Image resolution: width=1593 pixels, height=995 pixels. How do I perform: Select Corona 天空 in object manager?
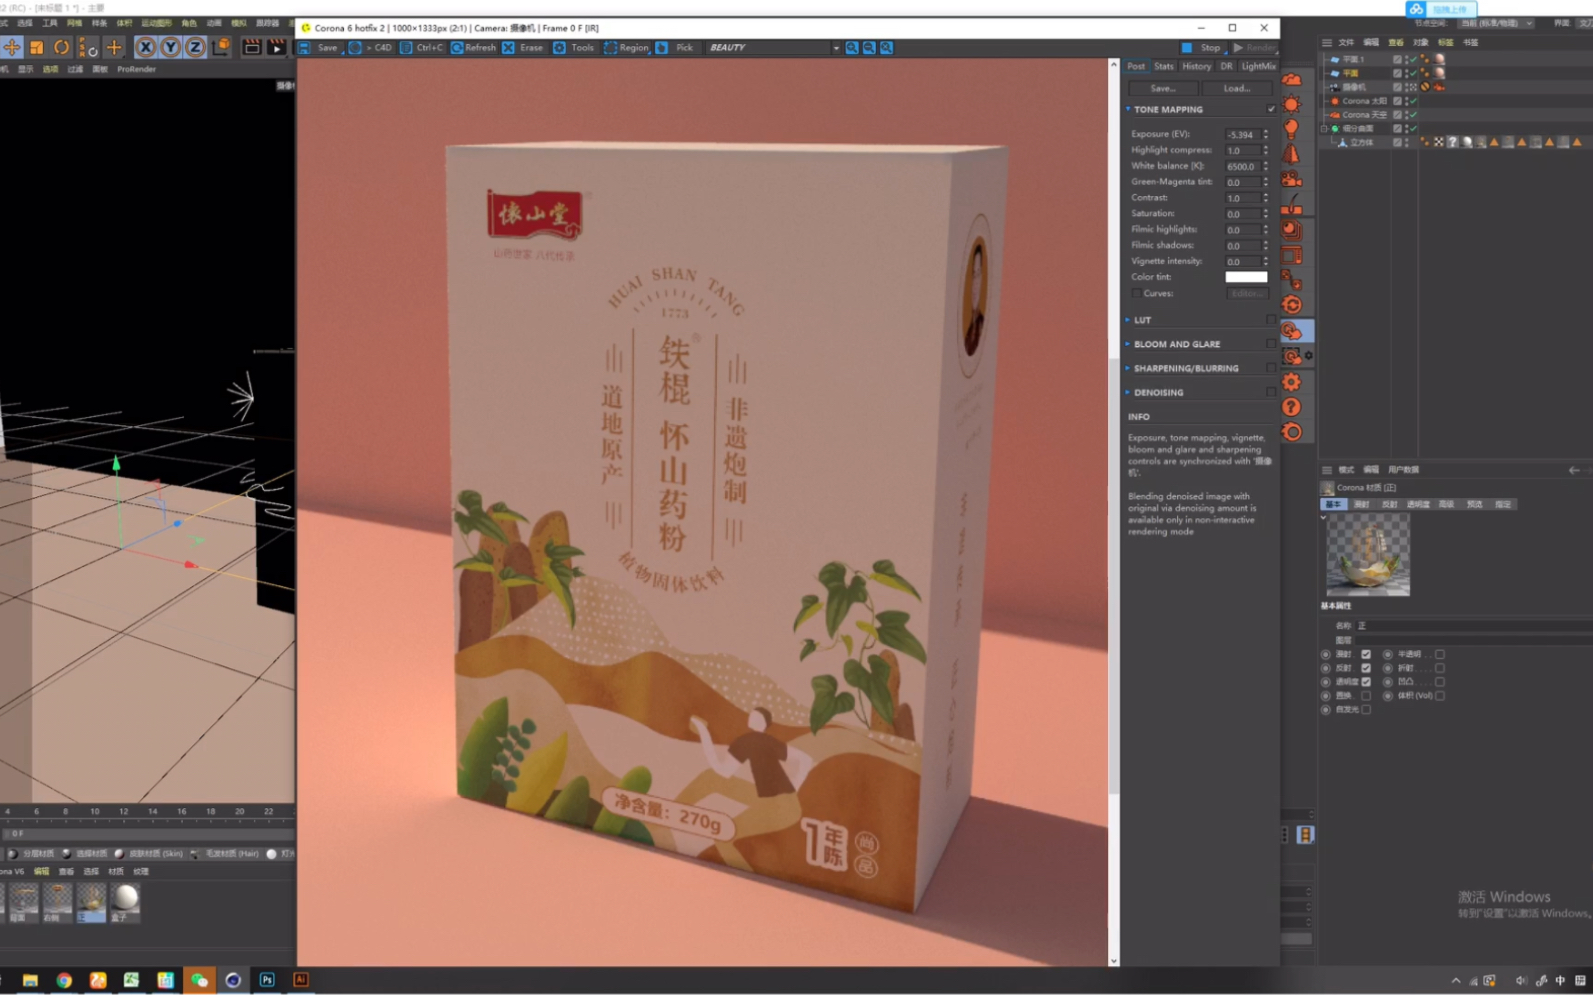tap(1364, 115)
